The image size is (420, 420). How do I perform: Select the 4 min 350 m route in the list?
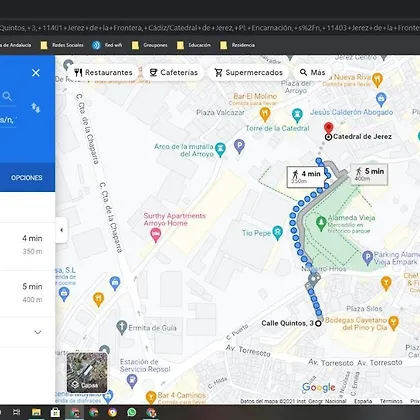pos(27,246)
